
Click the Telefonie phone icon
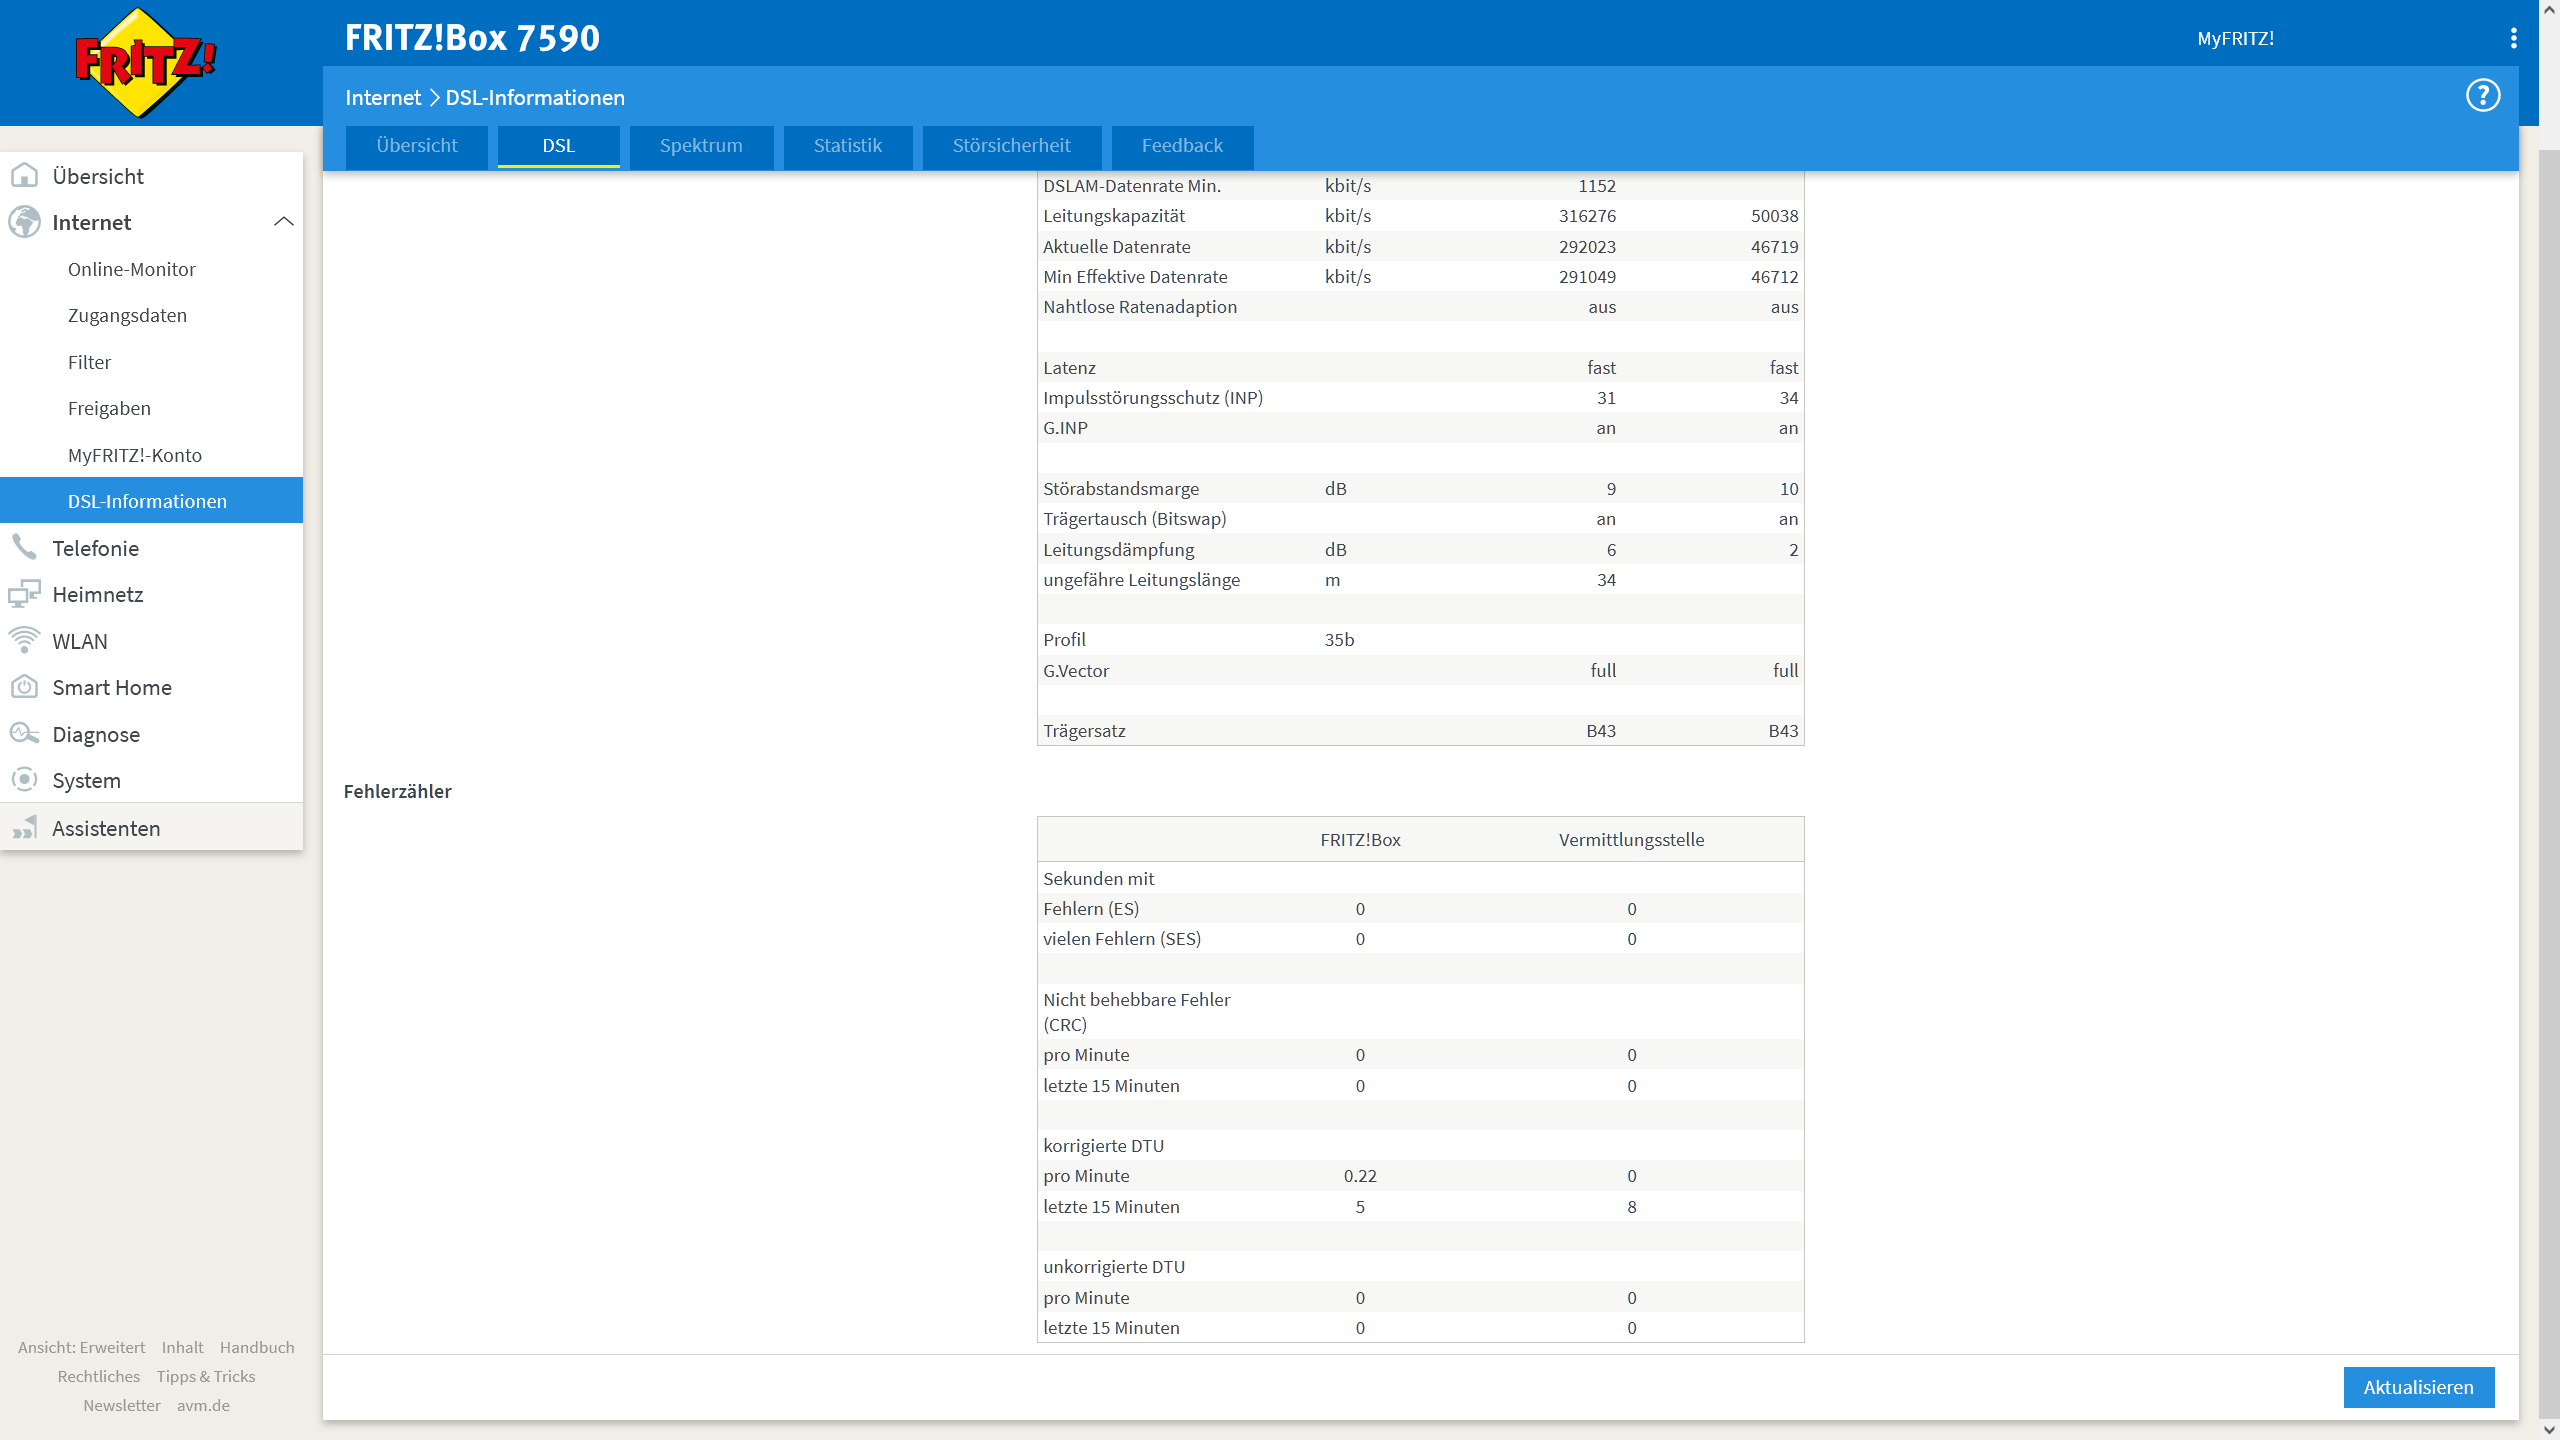24,548
